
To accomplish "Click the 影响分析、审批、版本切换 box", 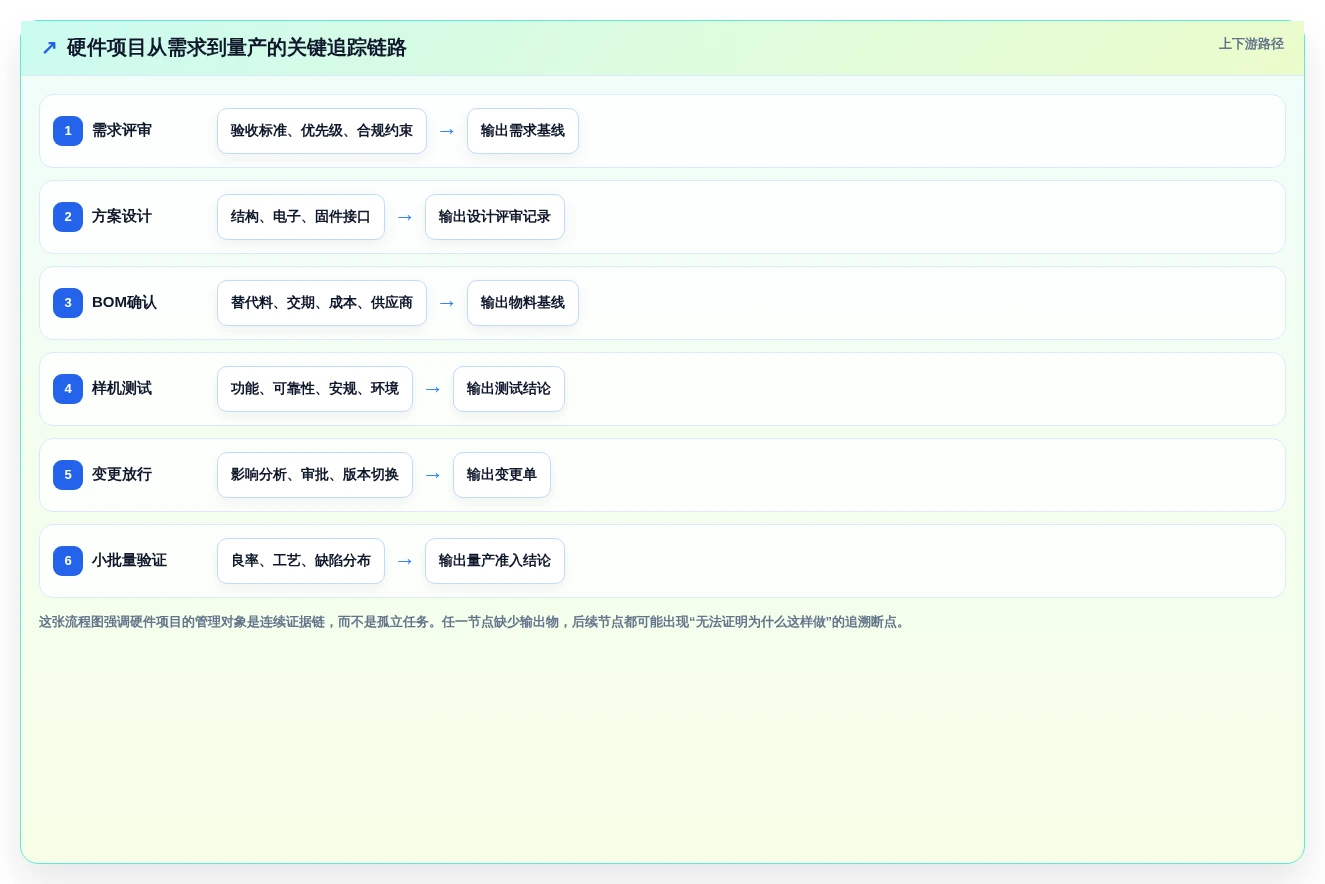I will click(315, 475).
